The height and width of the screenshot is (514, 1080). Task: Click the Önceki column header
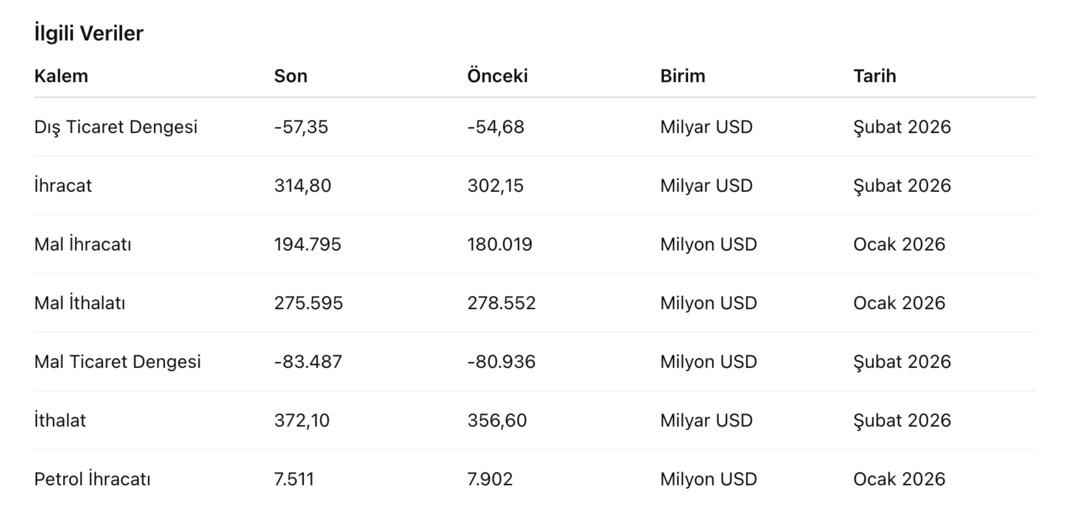point(497,76)
